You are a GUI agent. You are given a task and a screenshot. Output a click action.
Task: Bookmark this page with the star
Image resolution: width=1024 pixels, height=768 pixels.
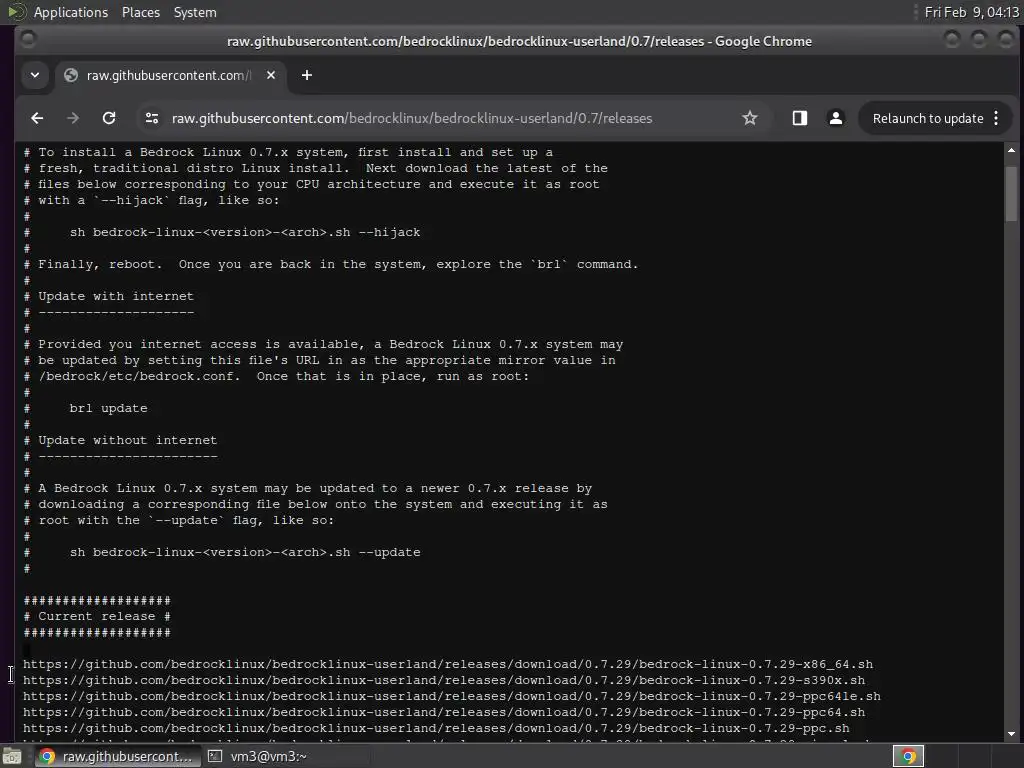click(x=750, y=118)
